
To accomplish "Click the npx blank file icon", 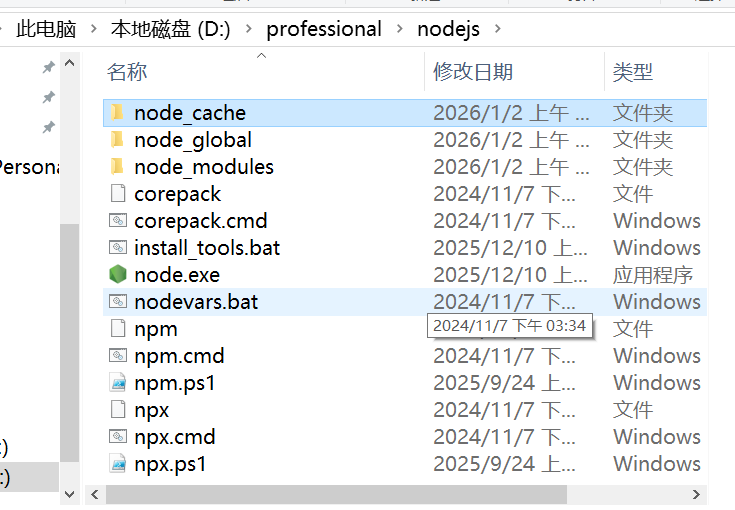I will click(x=118, y=409).
